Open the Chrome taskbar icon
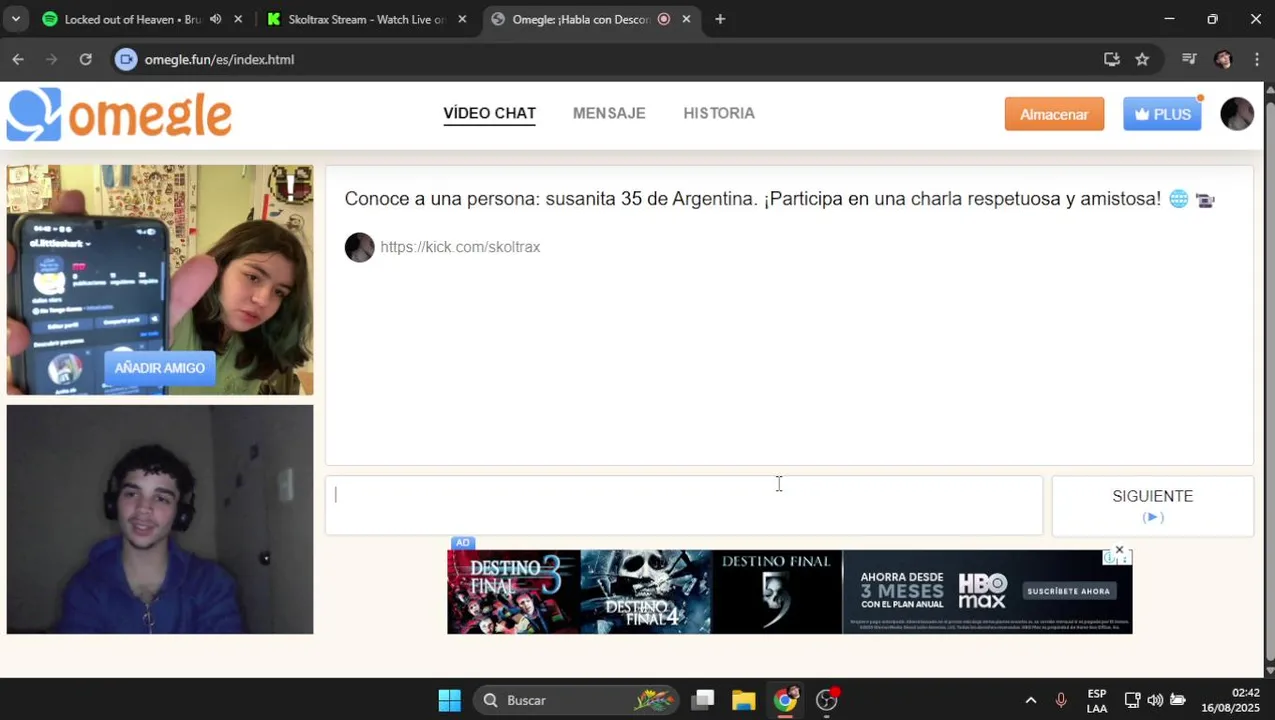Screen dimensions: 1275x720 (x=785, y=700)
